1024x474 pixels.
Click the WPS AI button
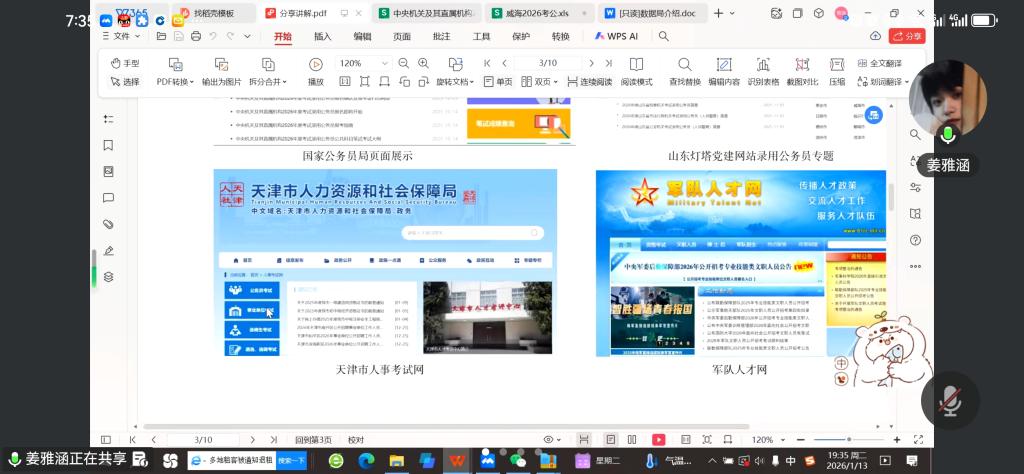coord(622,36)
